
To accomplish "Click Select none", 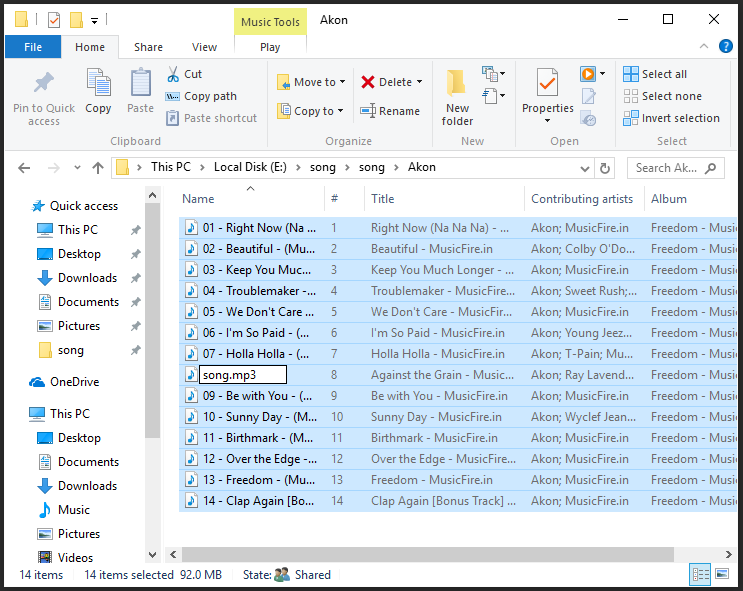I will [x=662, y=96].
